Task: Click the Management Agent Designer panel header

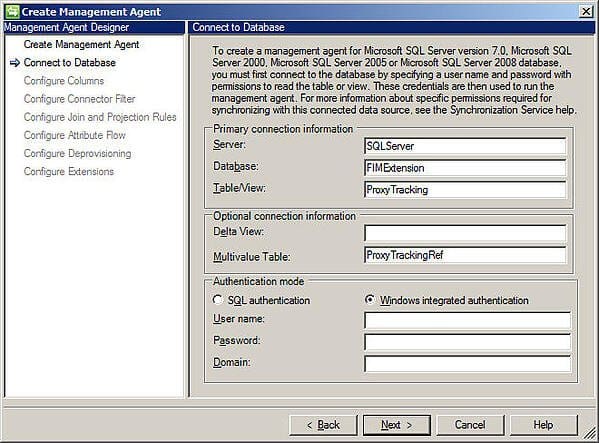Action: click(x=94, y=27)
